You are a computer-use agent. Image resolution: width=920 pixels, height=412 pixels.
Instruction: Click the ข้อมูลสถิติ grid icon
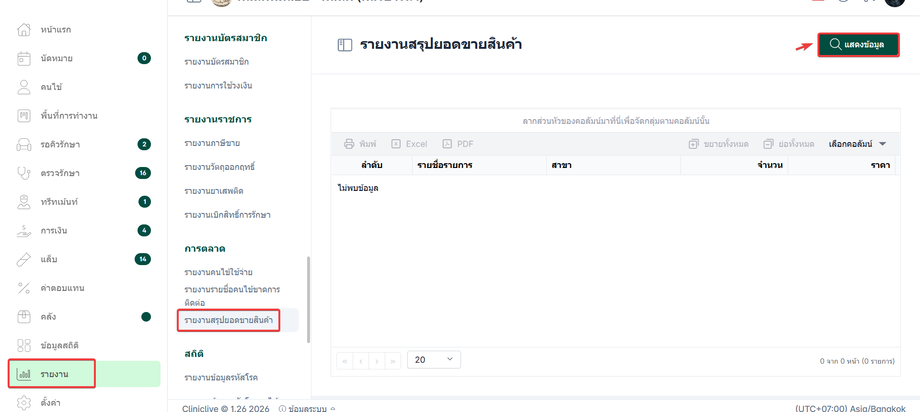pyautogui.click(x=23, y=345)
